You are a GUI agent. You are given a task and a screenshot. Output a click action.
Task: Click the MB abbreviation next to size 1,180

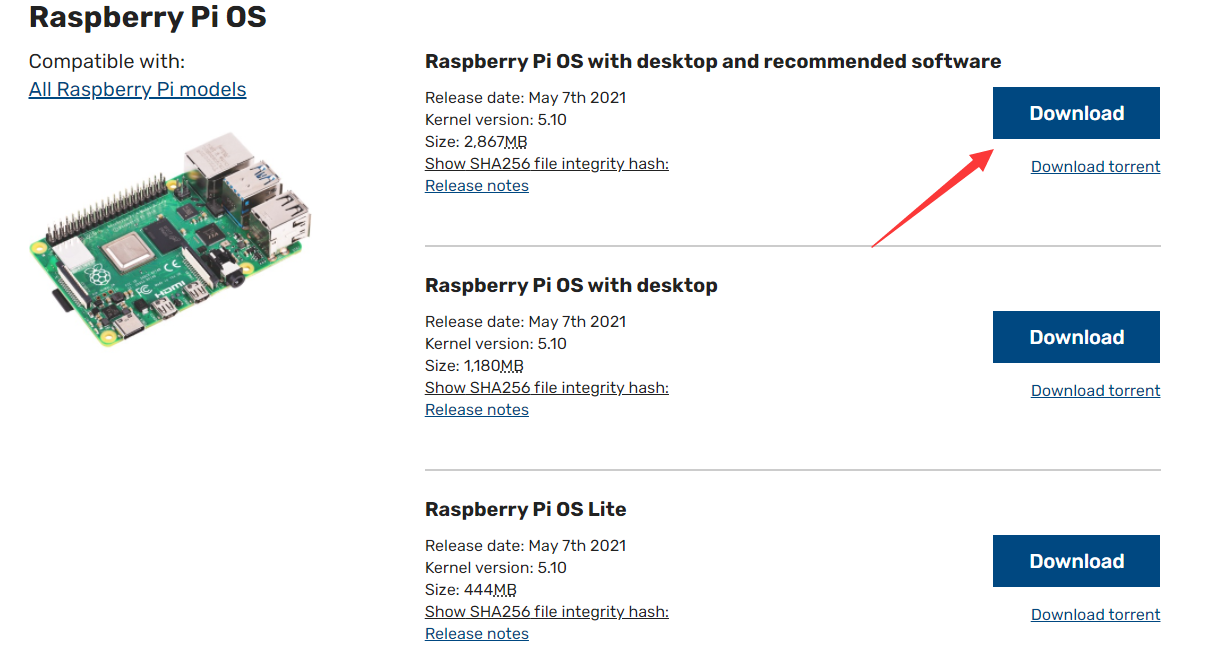[x=511, y=366]
